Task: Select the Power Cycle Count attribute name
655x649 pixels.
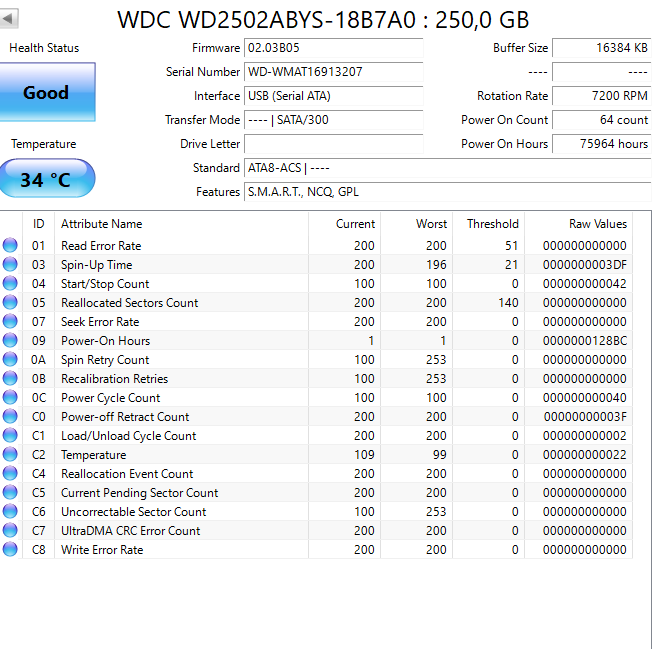Action: (x=110, y=398)
